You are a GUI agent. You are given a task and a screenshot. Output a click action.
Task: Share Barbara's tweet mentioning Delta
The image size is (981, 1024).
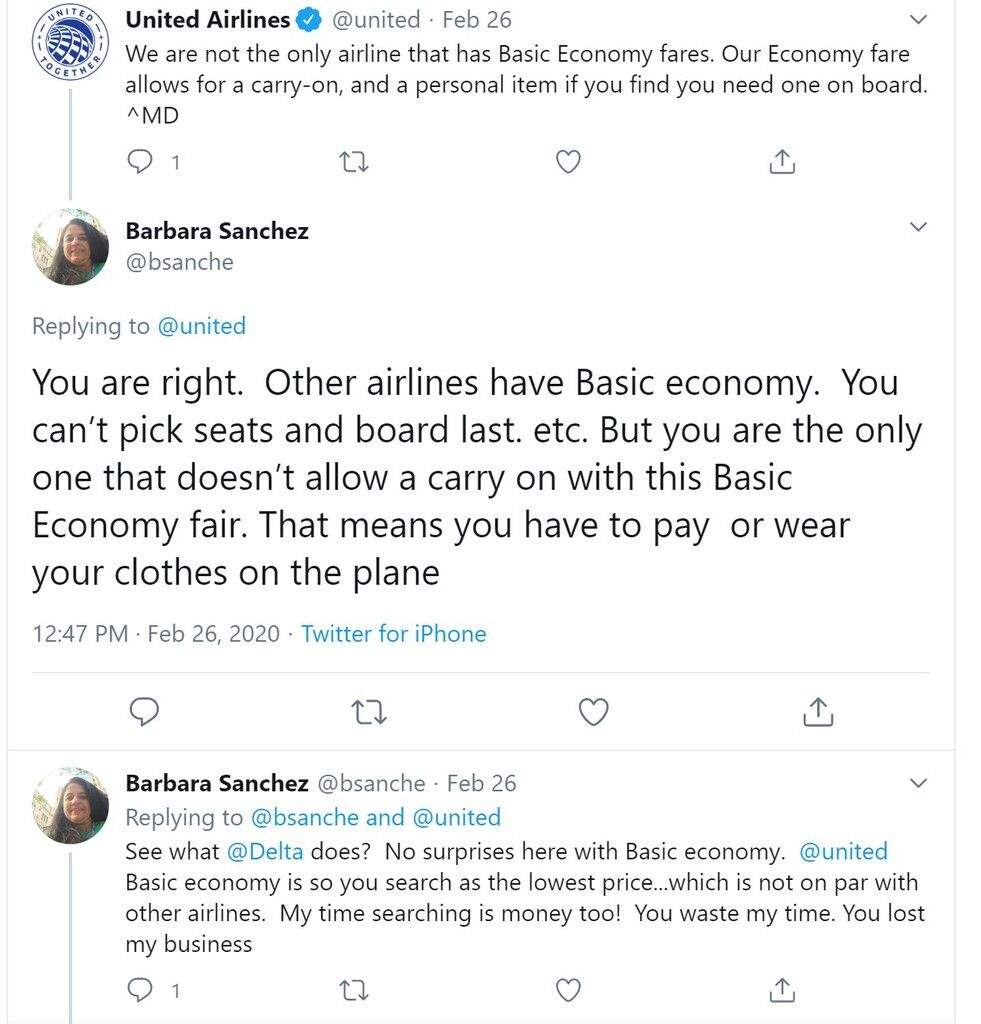click(x=782, y=990)
